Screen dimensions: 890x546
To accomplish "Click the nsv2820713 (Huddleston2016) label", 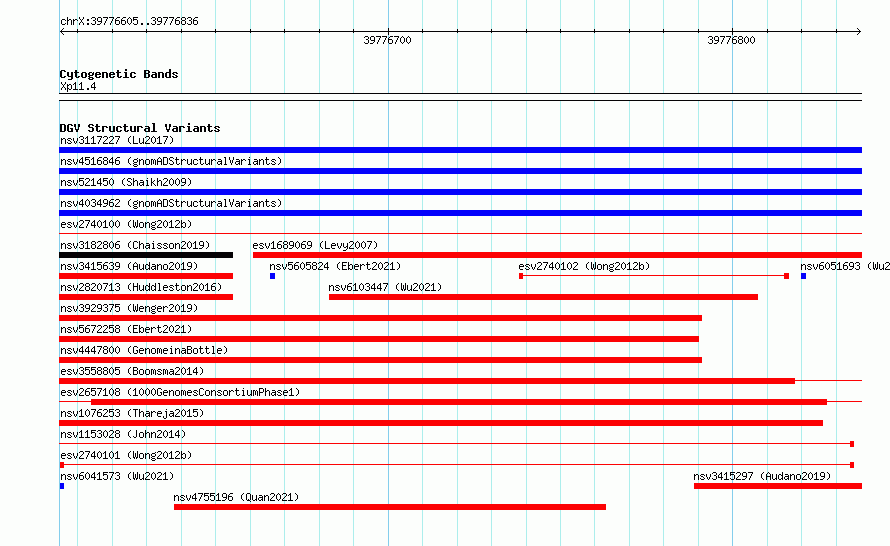I will [x=141, y=287].
